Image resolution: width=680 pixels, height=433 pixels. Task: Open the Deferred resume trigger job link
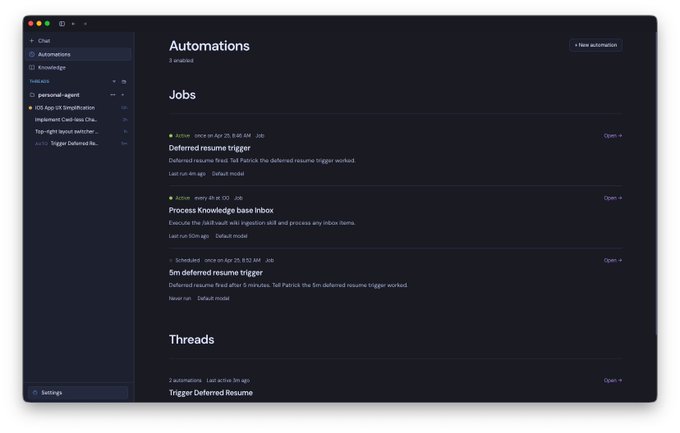click(x=613, y=135)
